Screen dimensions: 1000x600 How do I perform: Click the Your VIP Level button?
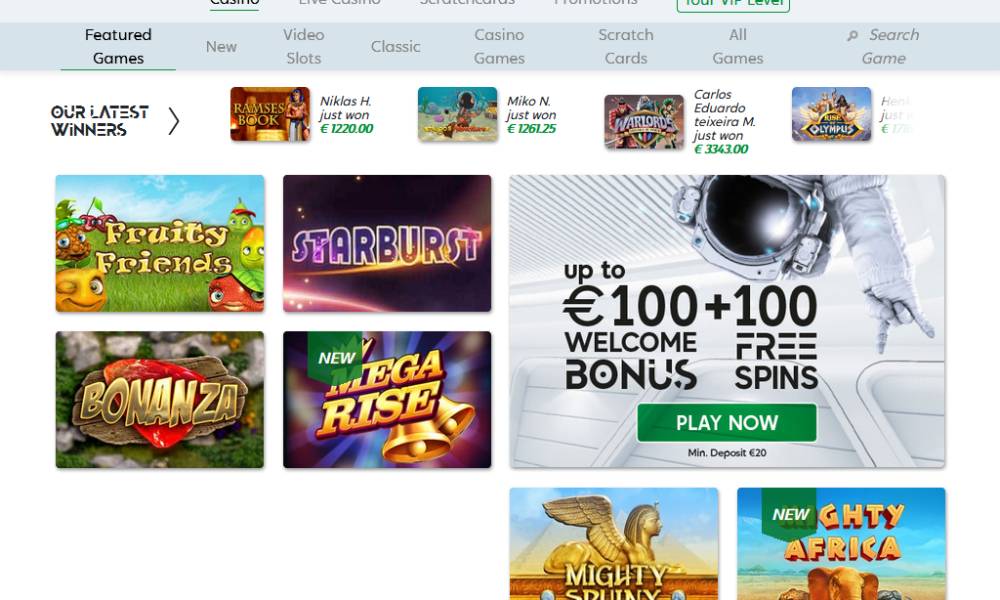click(x=733, y=4)
